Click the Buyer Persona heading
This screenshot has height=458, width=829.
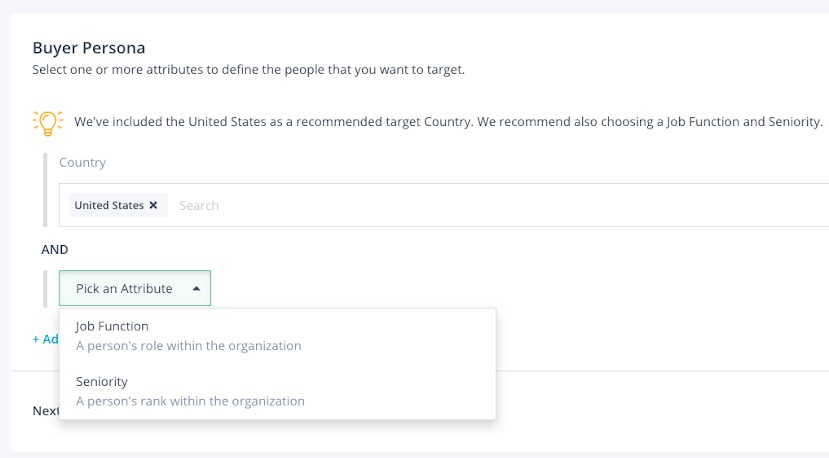click(x=89, y=48)
